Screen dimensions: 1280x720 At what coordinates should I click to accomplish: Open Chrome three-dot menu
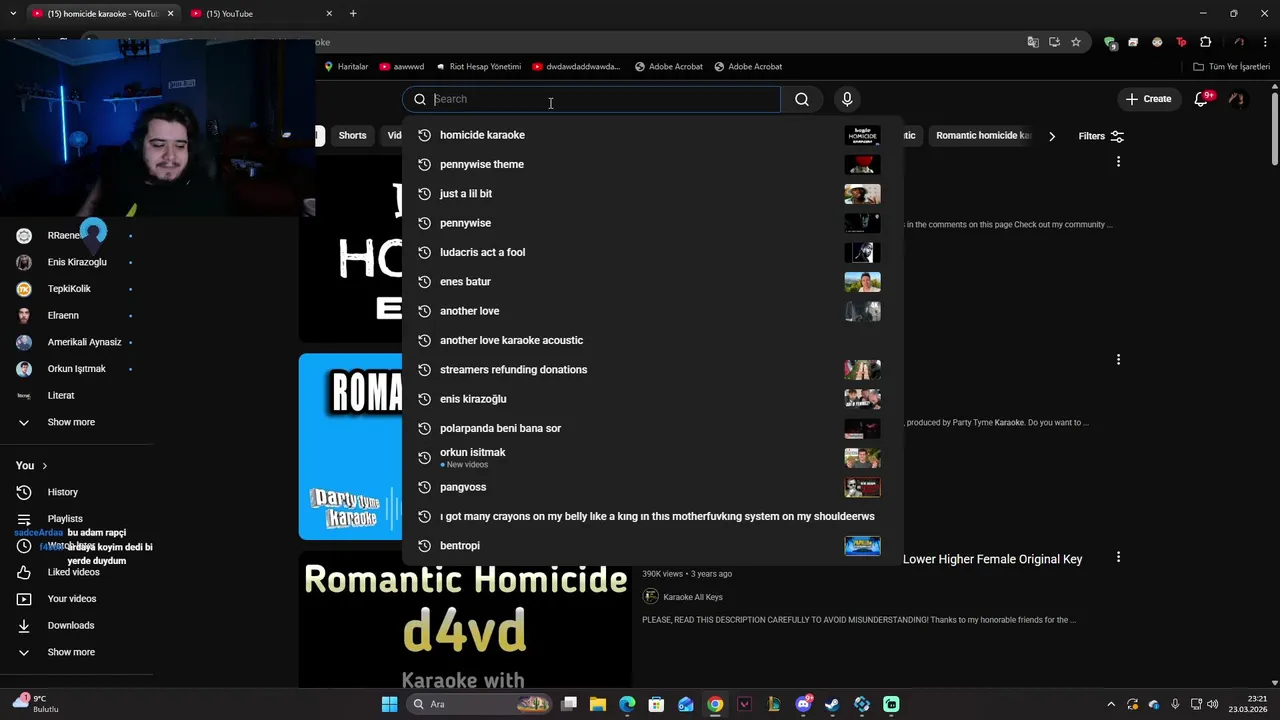[x=1266, y=42]
